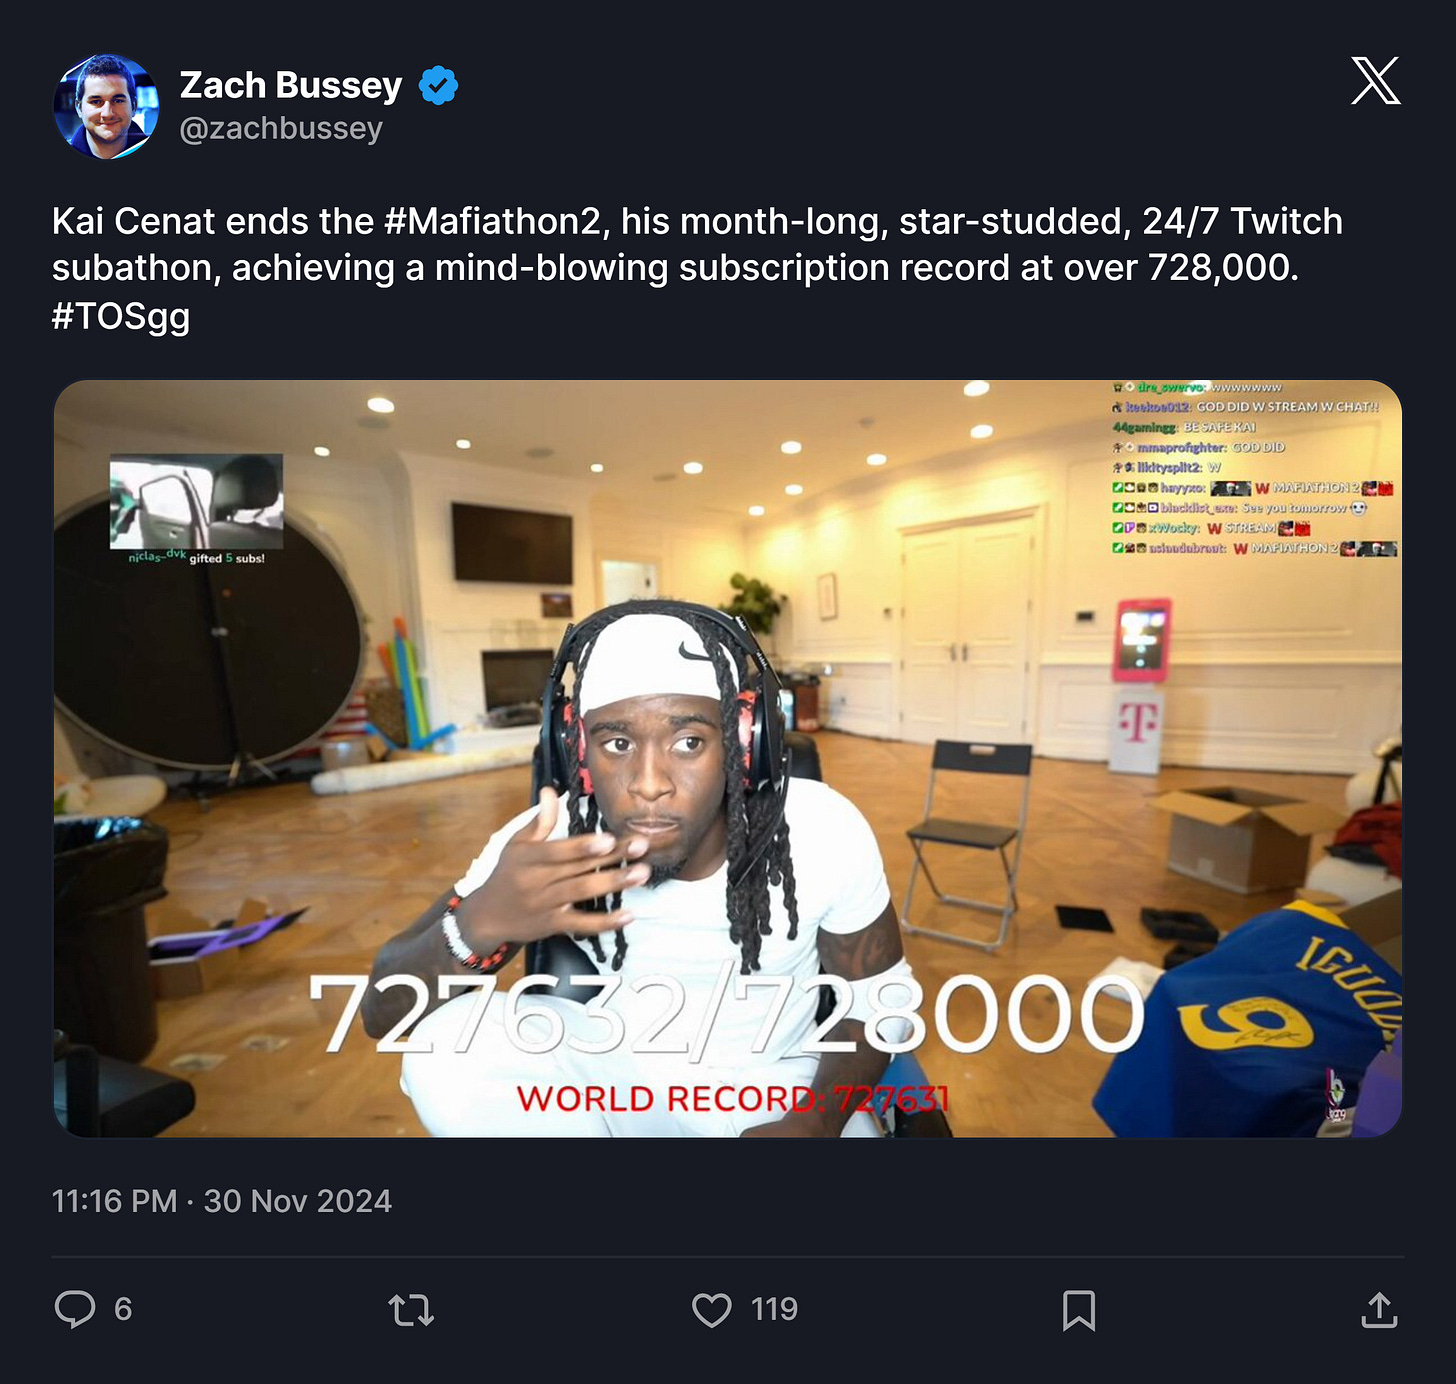Screen dimensions: 1456x1384
Task: Open the #TOSgg hashtag
Action: tap(121, 316)
